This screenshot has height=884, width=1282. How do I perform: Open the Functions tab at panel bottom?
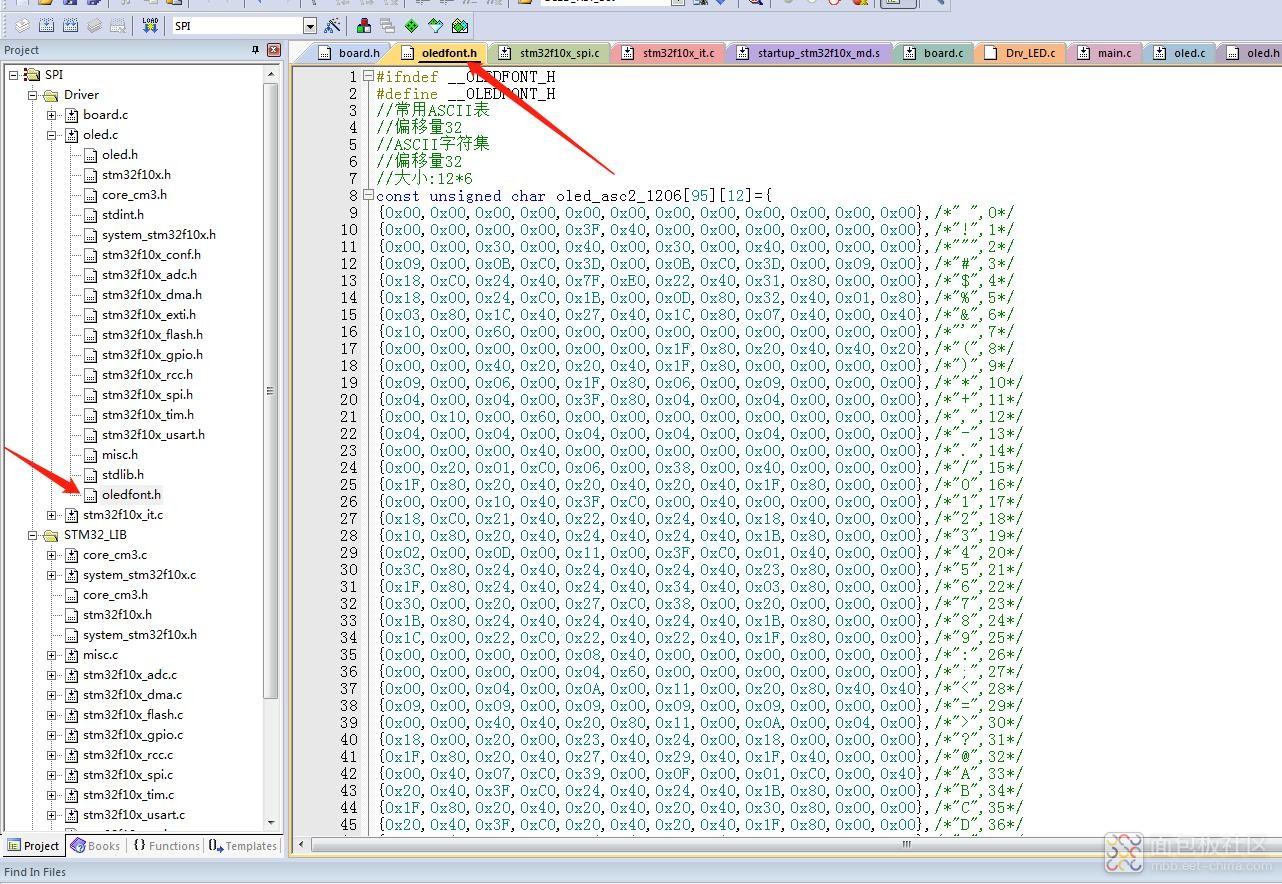click(166, 846)
